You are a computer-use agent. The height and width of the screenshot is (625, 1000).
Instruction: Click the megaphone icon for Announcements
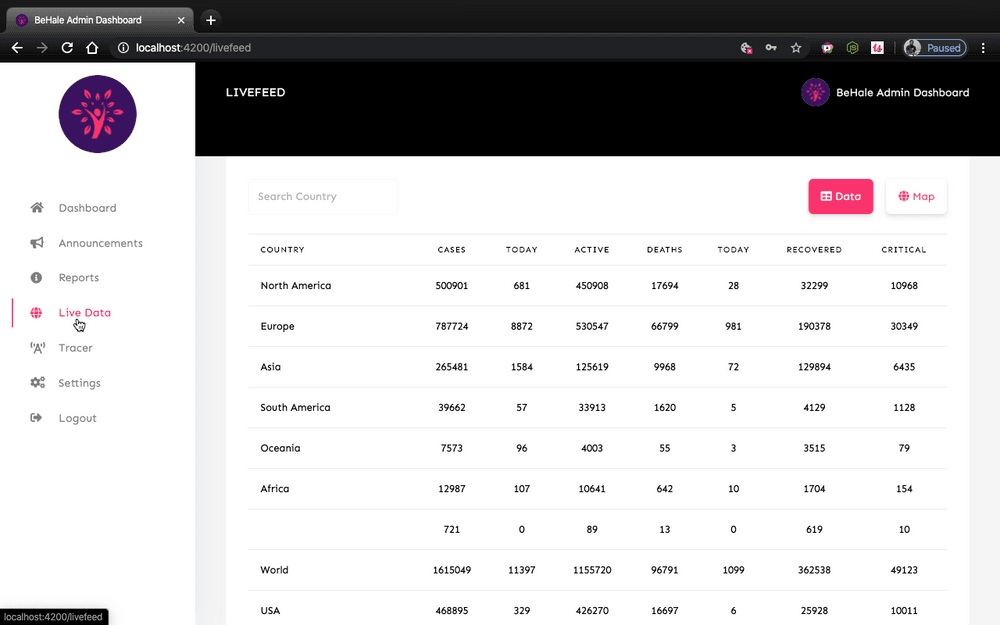point(37,243)
